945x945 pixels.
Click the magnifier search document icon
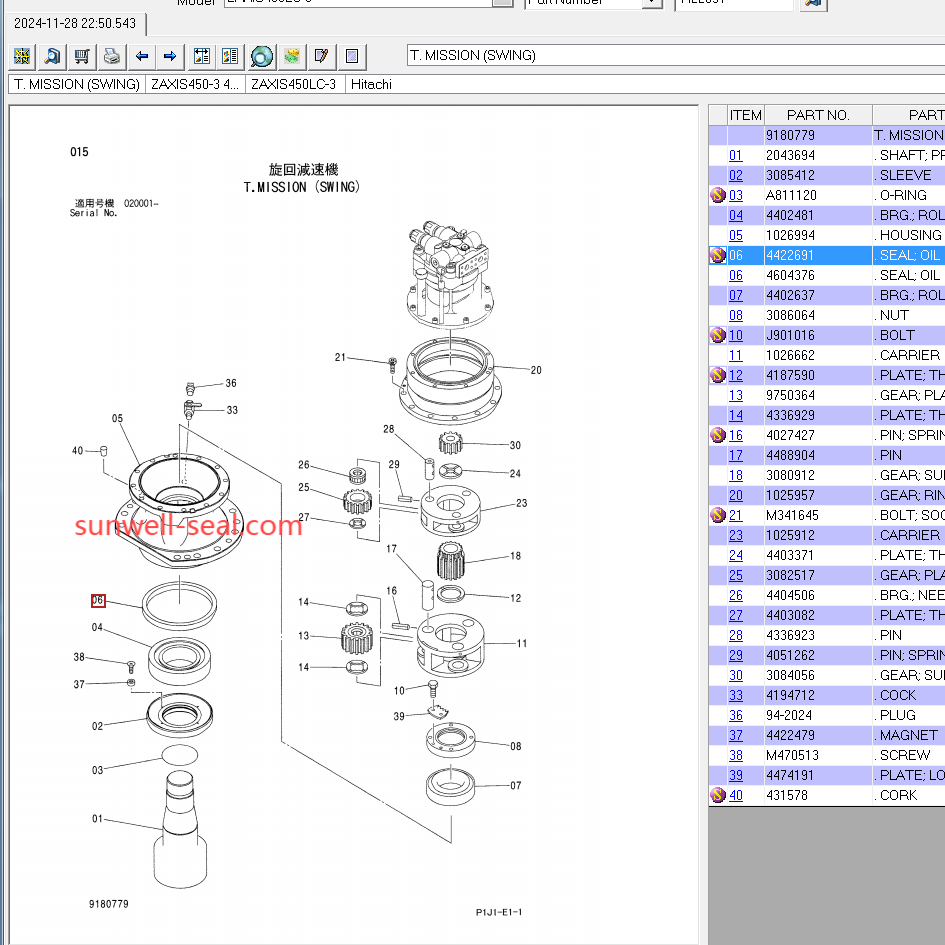52,56
